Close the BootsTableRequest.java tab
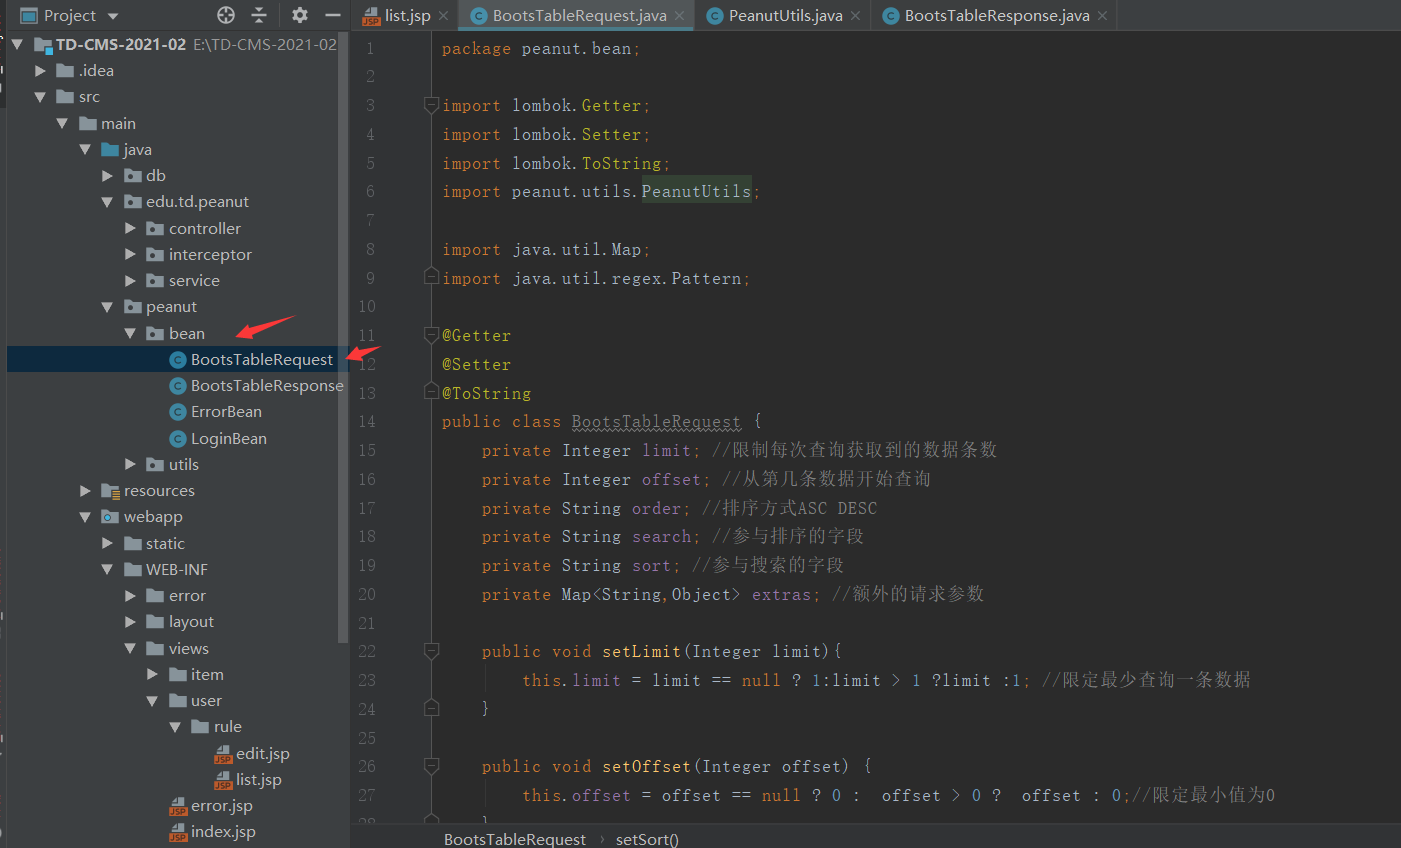 click(680, 16)
